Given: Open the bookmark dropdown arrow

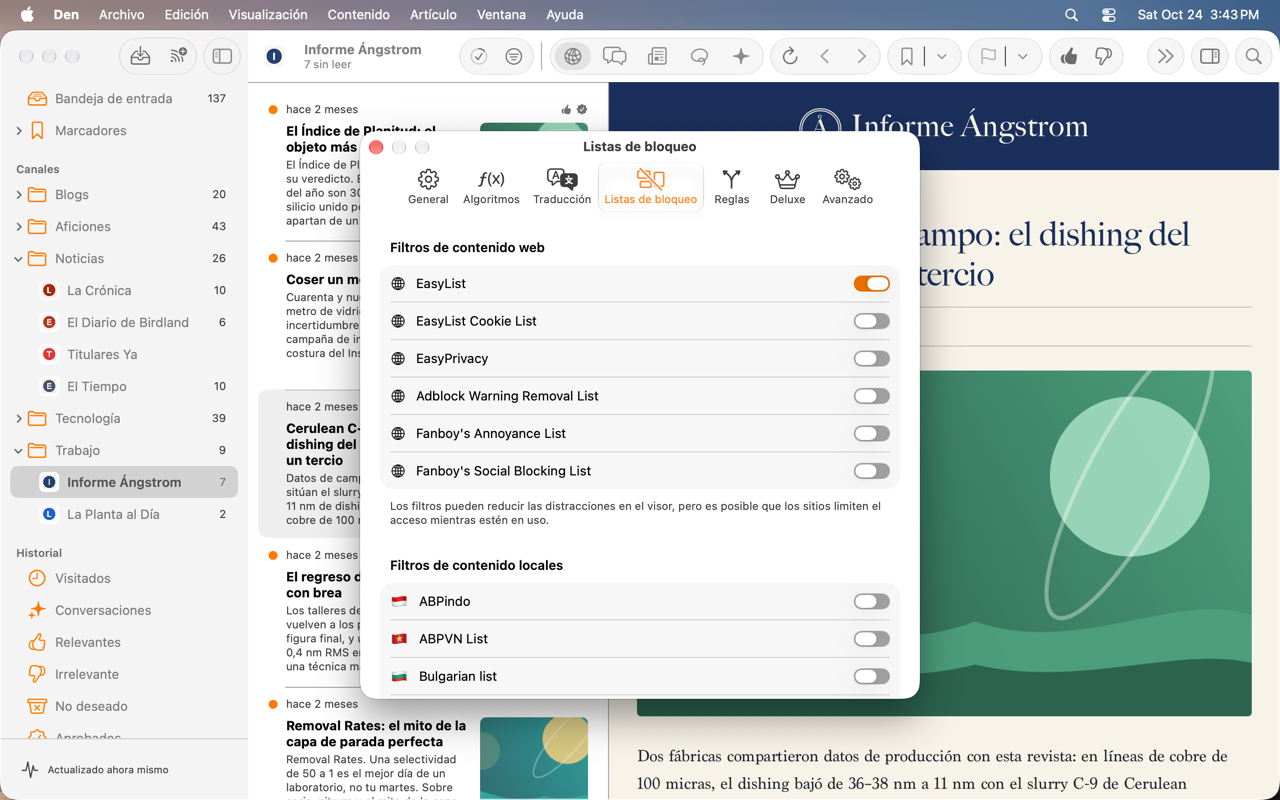Looking at the screenshot, I should click(942, 57).
